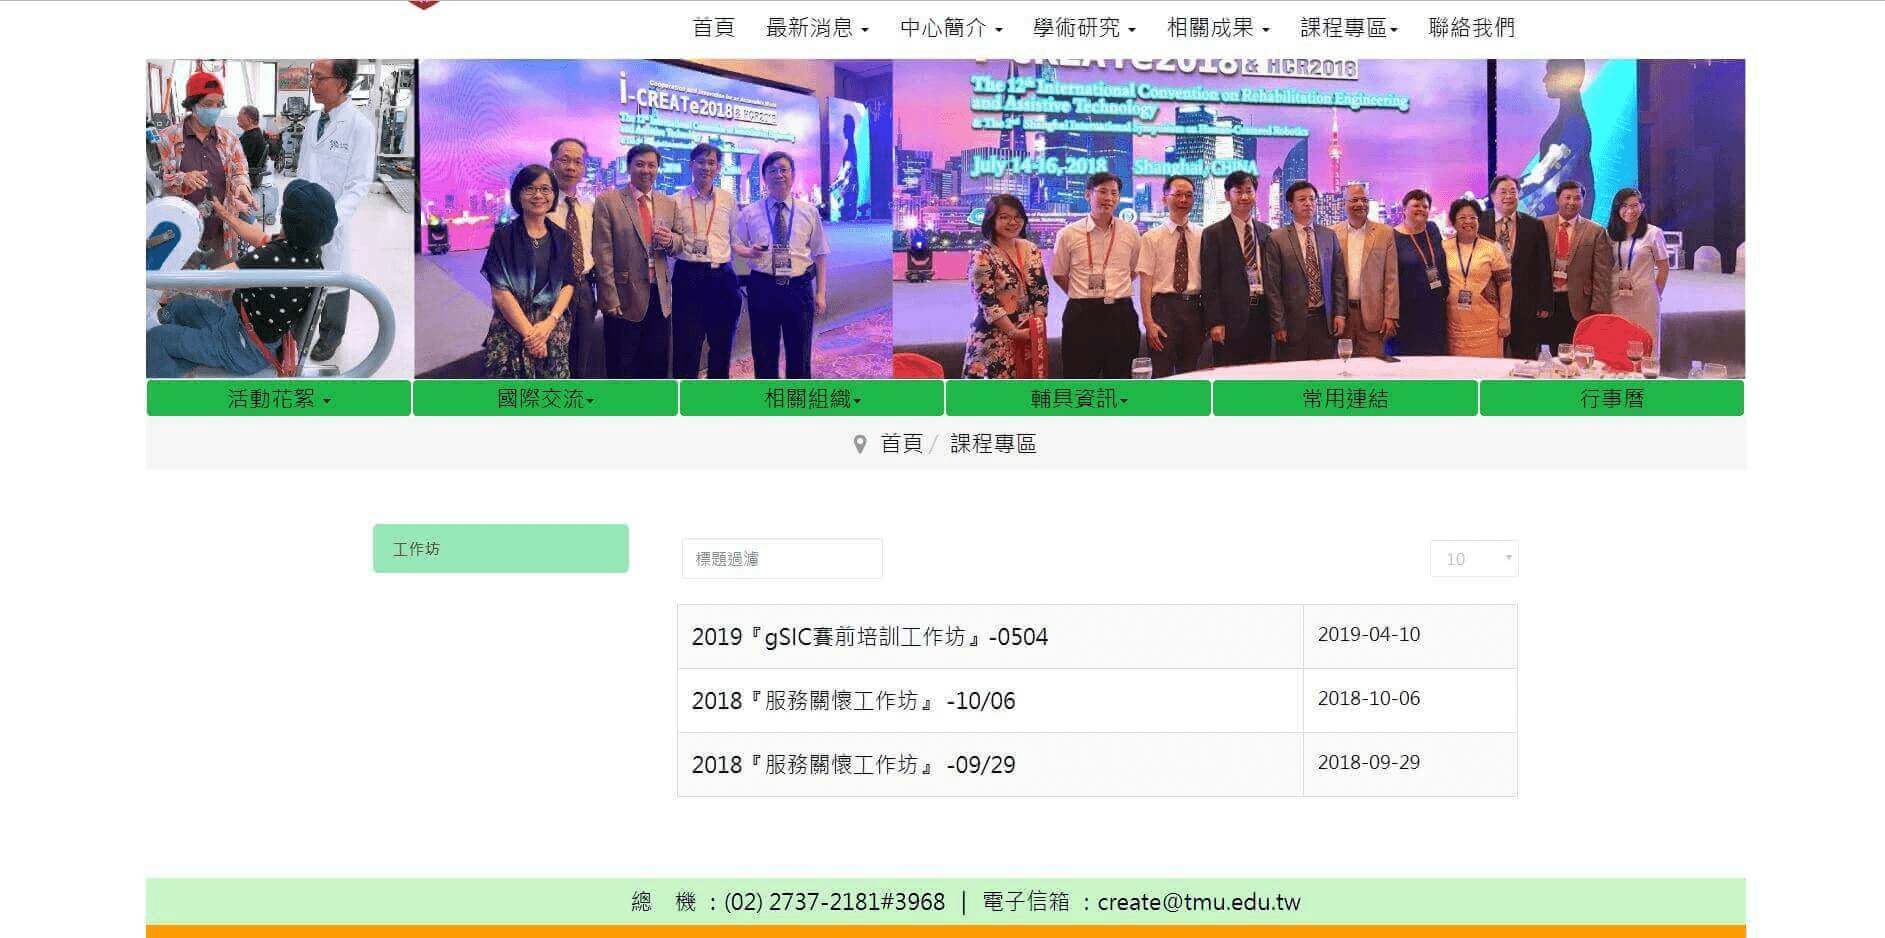Expand the green 活動花絮 menu
The image size is (1885, 938).
[279, 399]
